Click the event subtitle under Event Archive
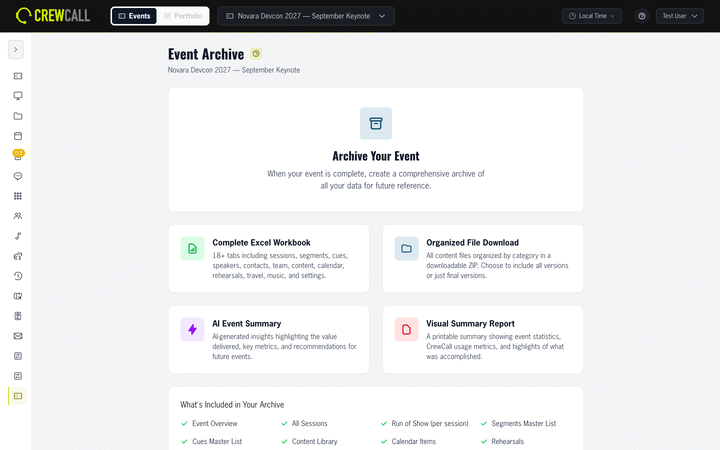The width and height of the screenshot is (720, 450). tap(234, 70)
